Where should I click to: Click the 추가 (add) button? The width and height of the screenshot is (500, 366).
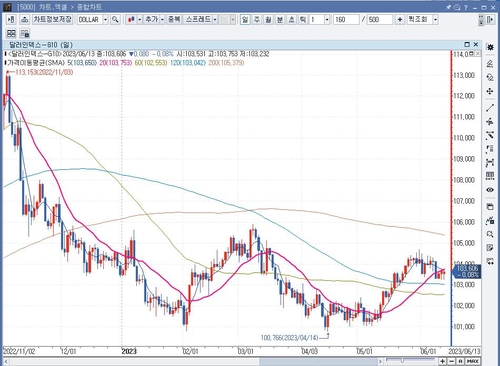(151, 20)
